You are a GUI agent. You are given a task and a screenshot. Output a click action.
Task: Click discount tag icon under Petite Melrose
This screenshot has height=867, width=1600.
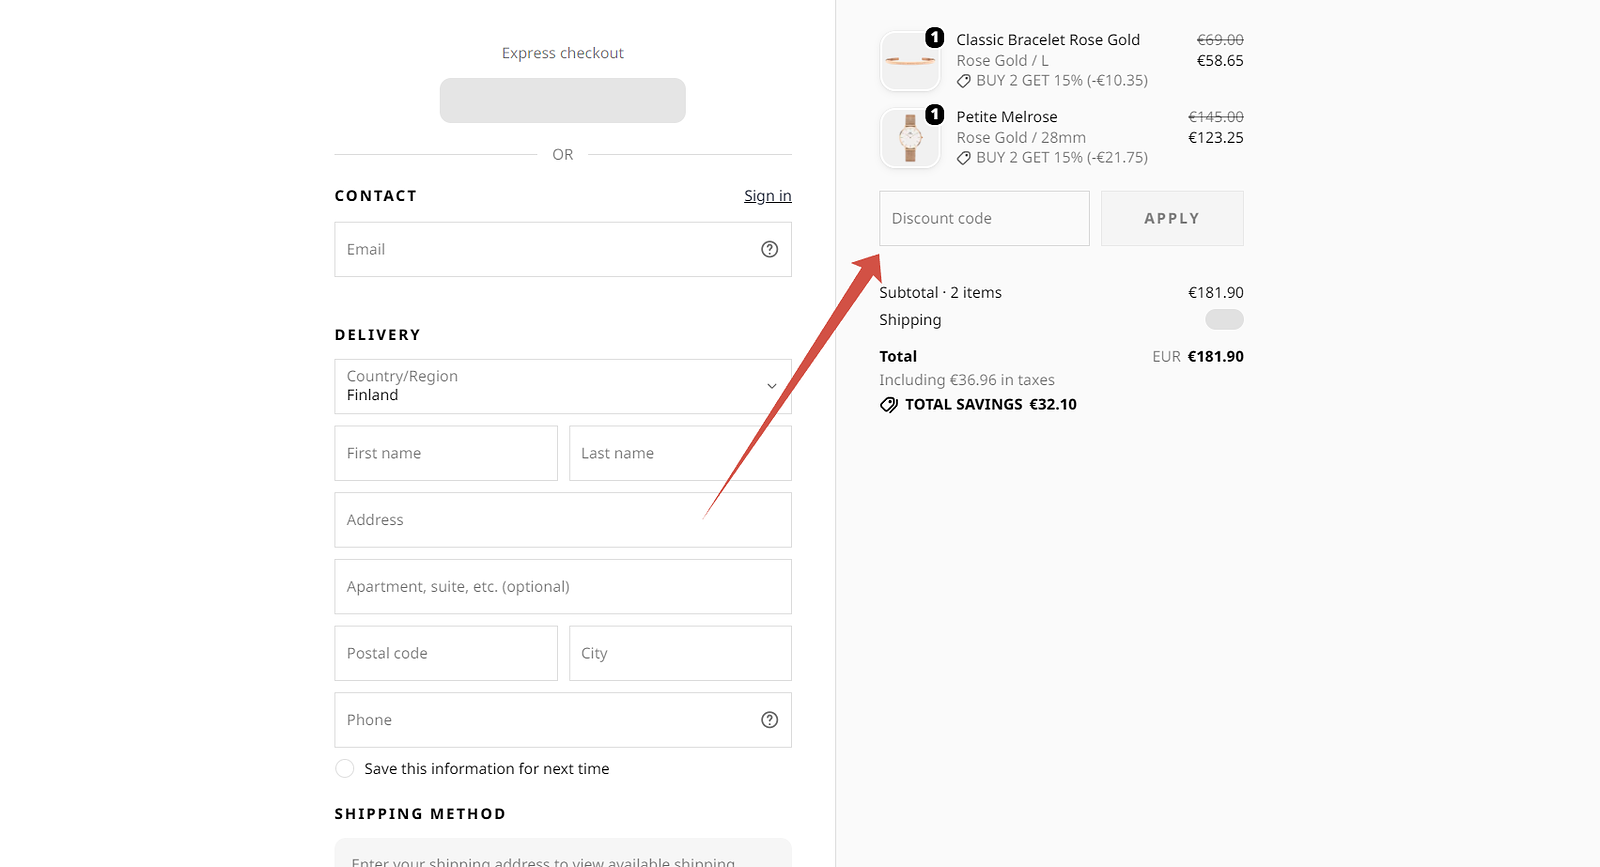(964, 158)
